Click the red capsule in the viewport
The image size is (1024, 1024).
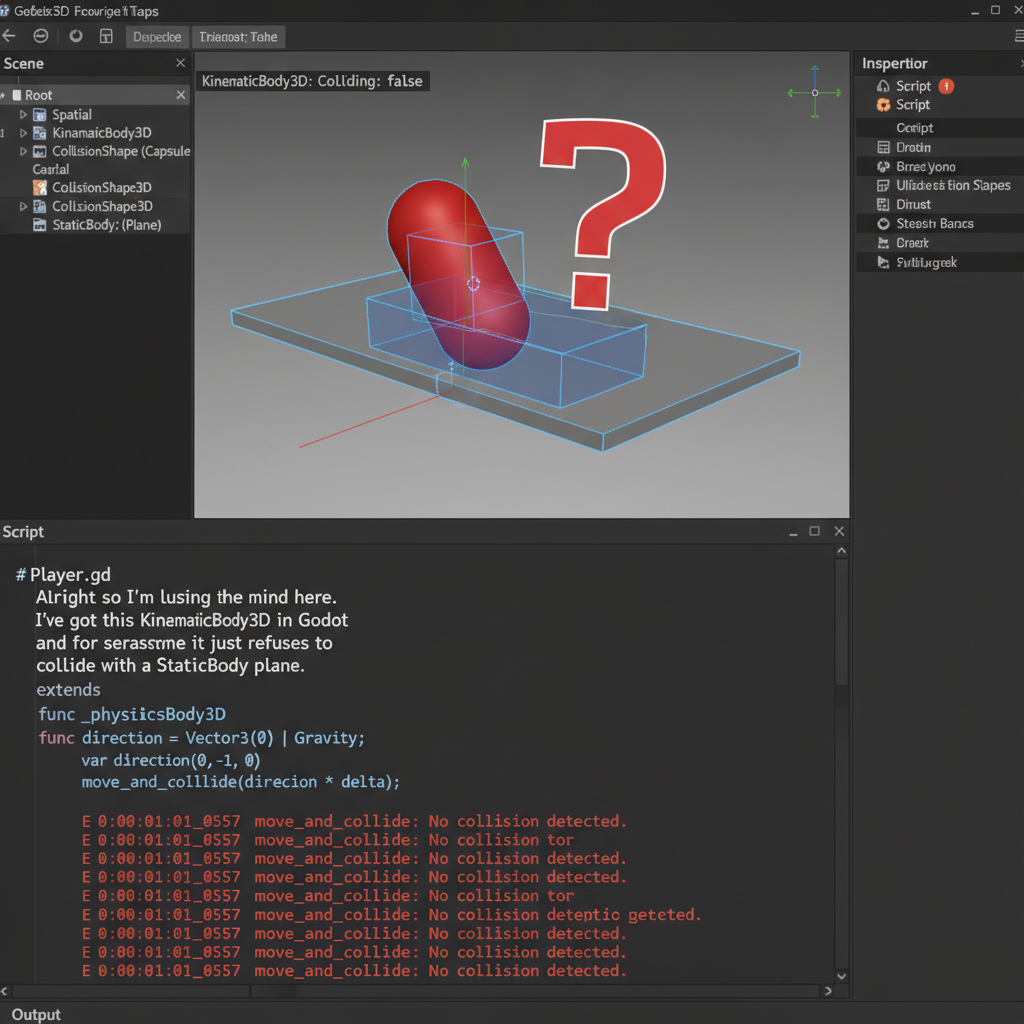(459, 274)
